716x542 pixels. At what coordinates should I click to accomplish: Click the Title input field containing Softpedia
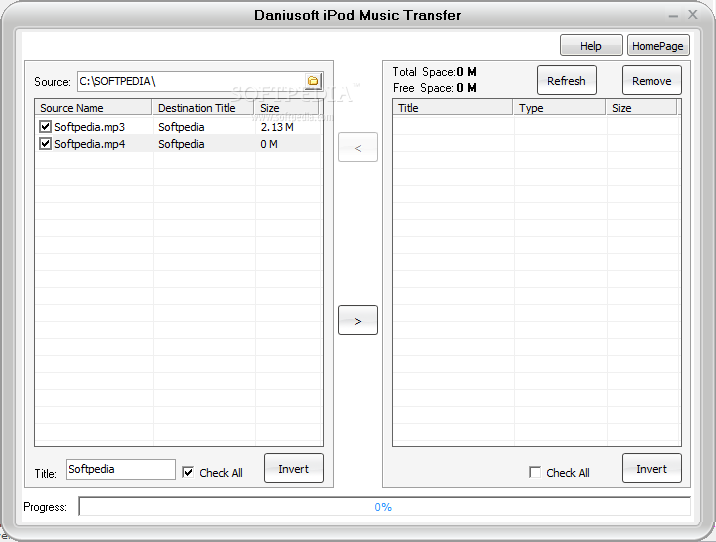click(120, 469)
